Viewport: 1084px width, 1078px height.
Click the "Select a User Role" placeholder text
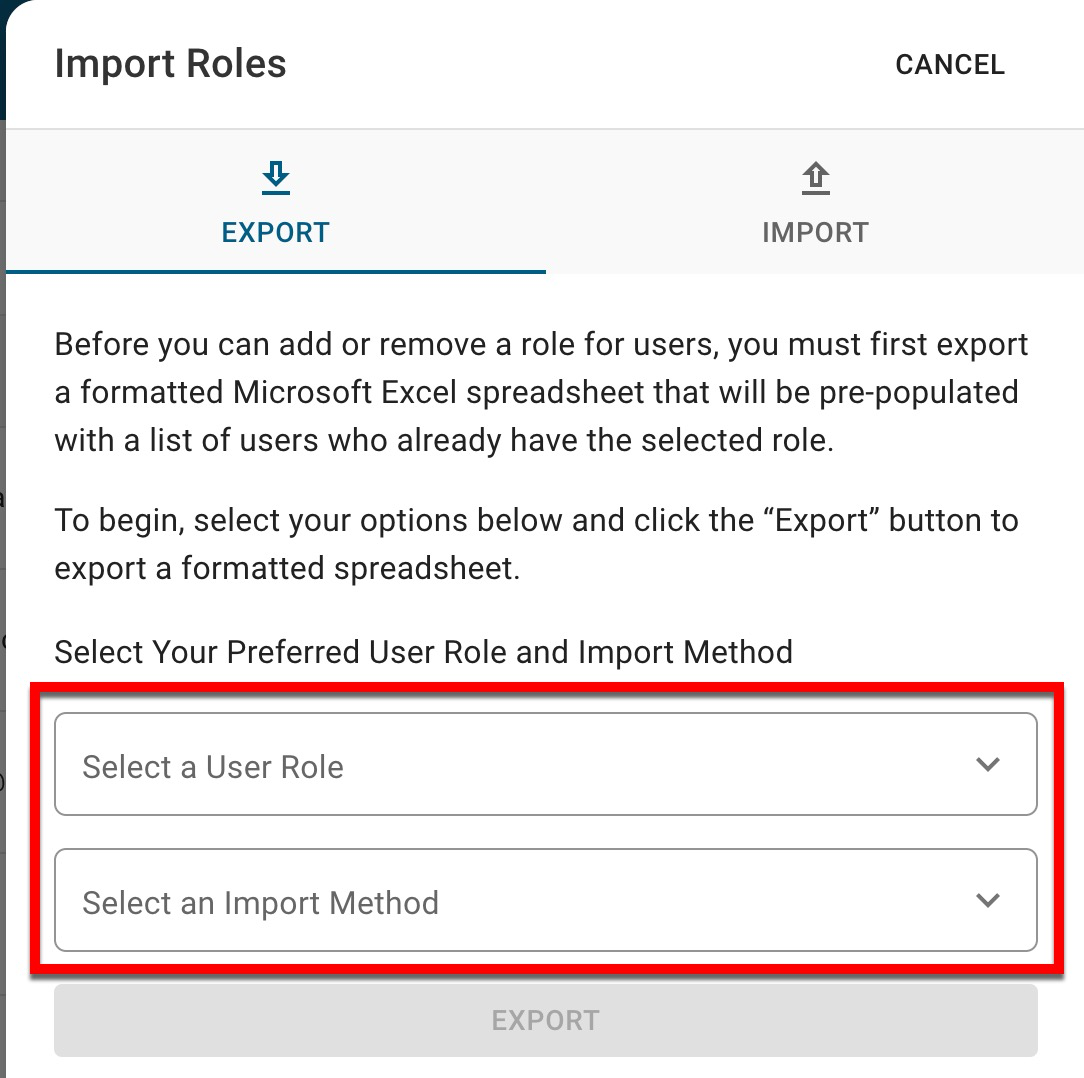213,767
